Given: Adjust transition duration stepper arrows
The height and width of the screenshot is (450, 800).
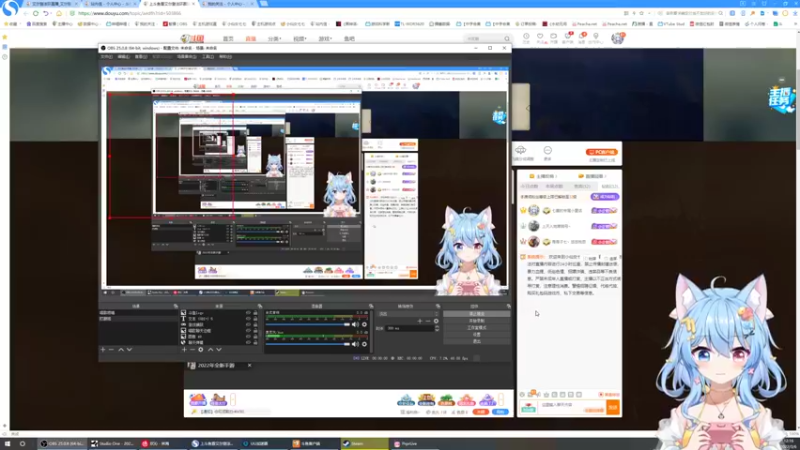Looking at the screenshot, I should tap(437, 329).
